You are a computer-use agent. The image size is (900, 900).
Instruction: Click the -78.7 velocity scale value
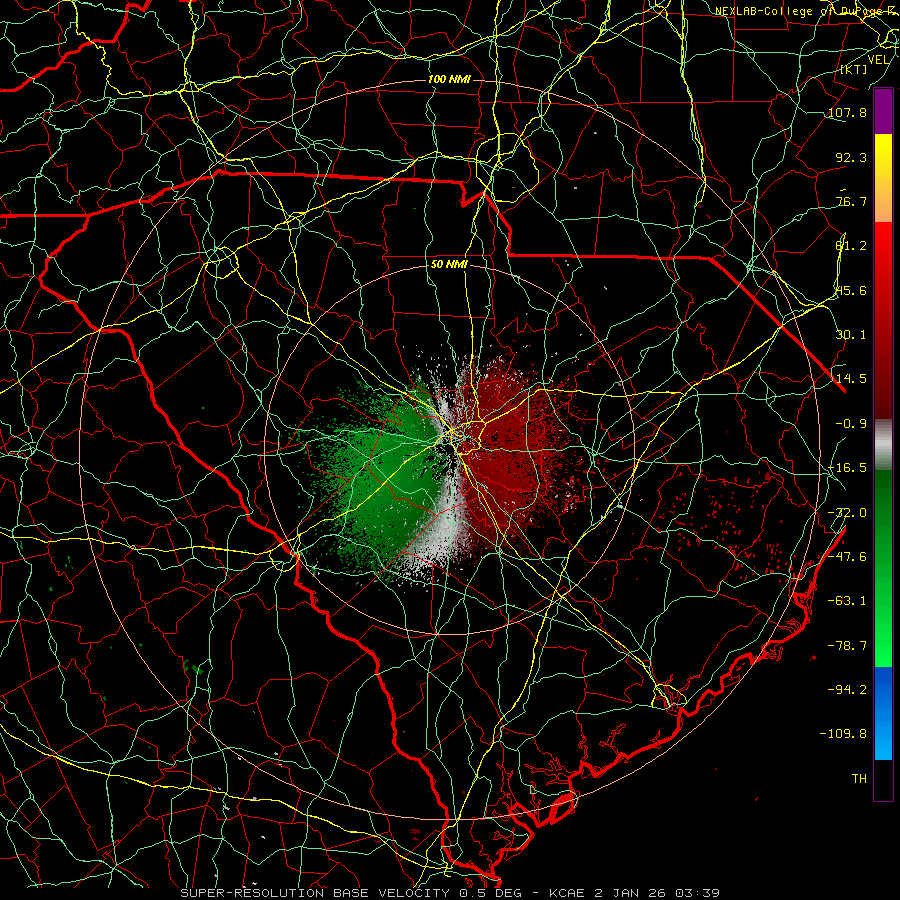click(847, 646)
